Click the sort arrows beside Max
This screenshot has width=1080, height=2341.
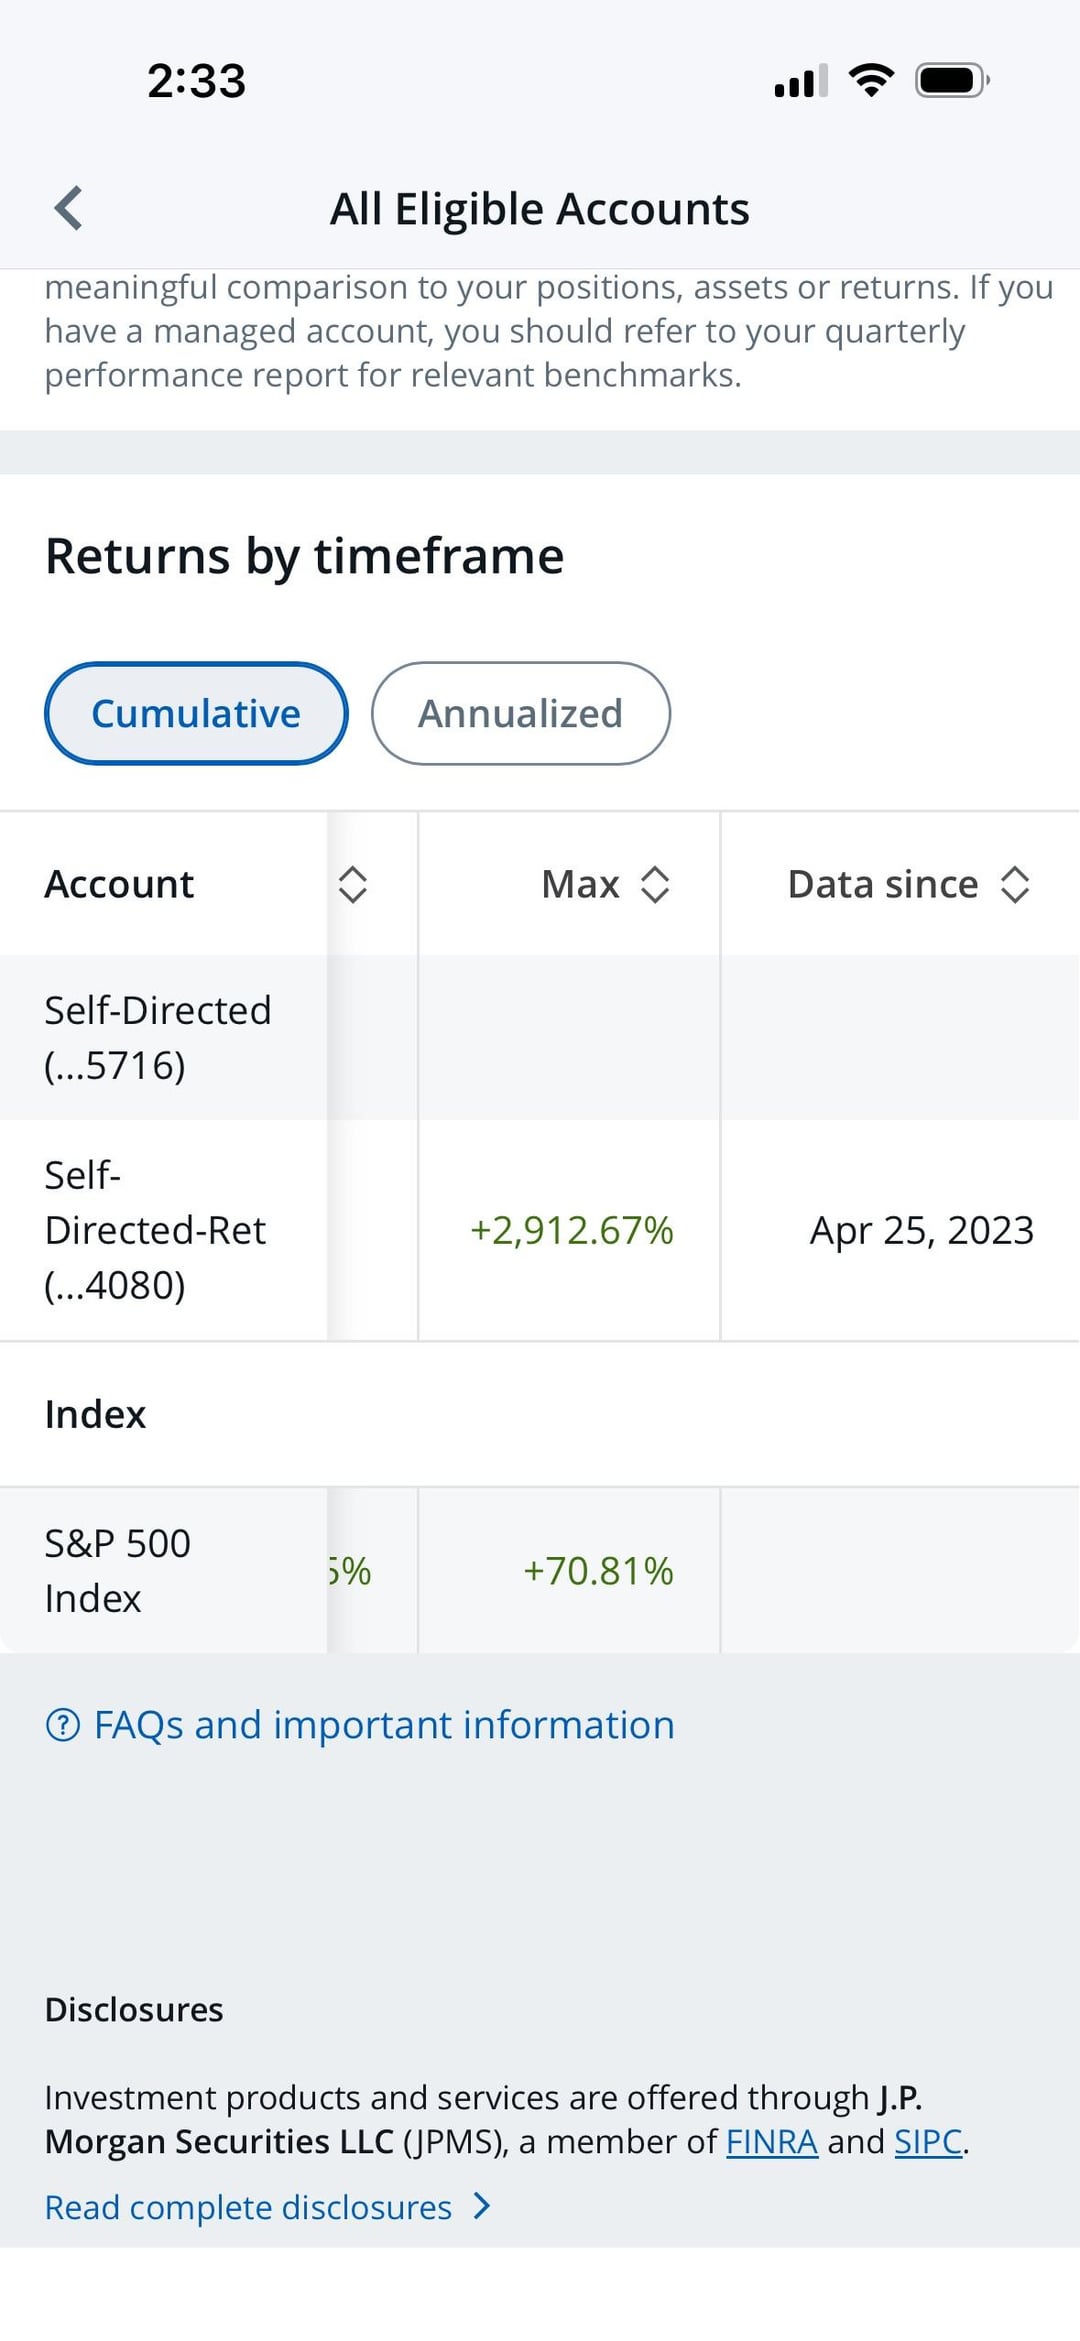[x=655, y=884]
